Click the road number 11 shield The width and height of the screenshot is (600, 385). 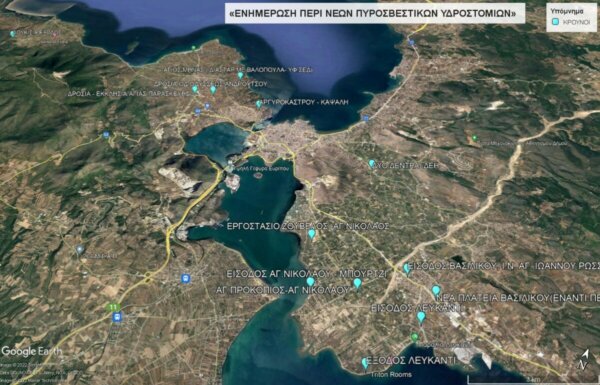click(x=113, y=307)
